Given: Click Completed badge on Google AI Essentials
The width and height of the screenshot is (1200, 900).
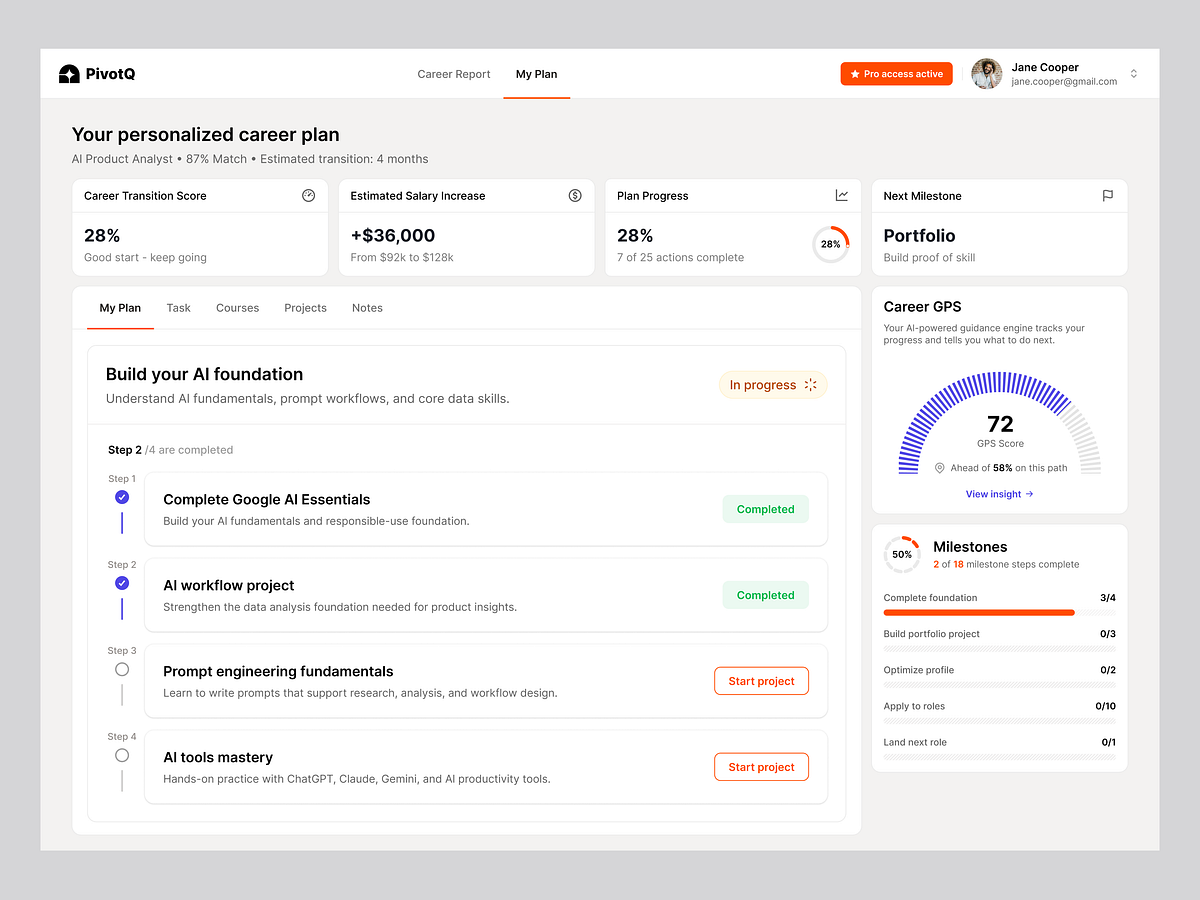Looking at the screenshot, I should 766,509.
